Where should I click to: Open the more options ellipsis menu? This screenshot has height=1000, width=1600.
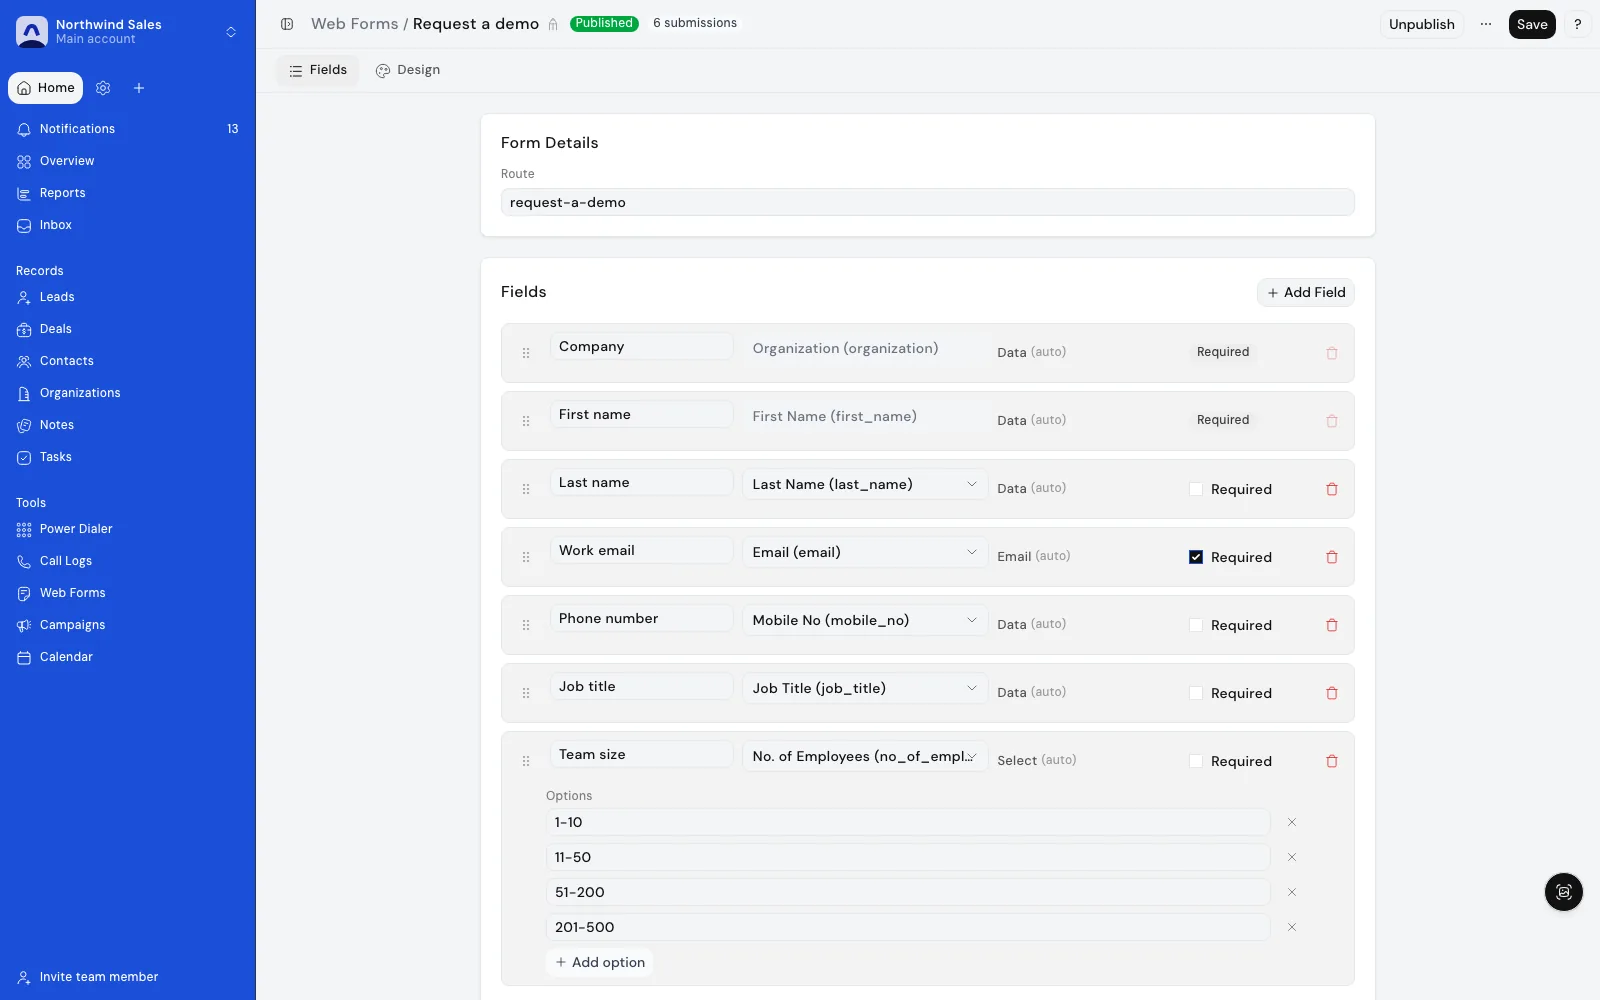coord(1486,24)
